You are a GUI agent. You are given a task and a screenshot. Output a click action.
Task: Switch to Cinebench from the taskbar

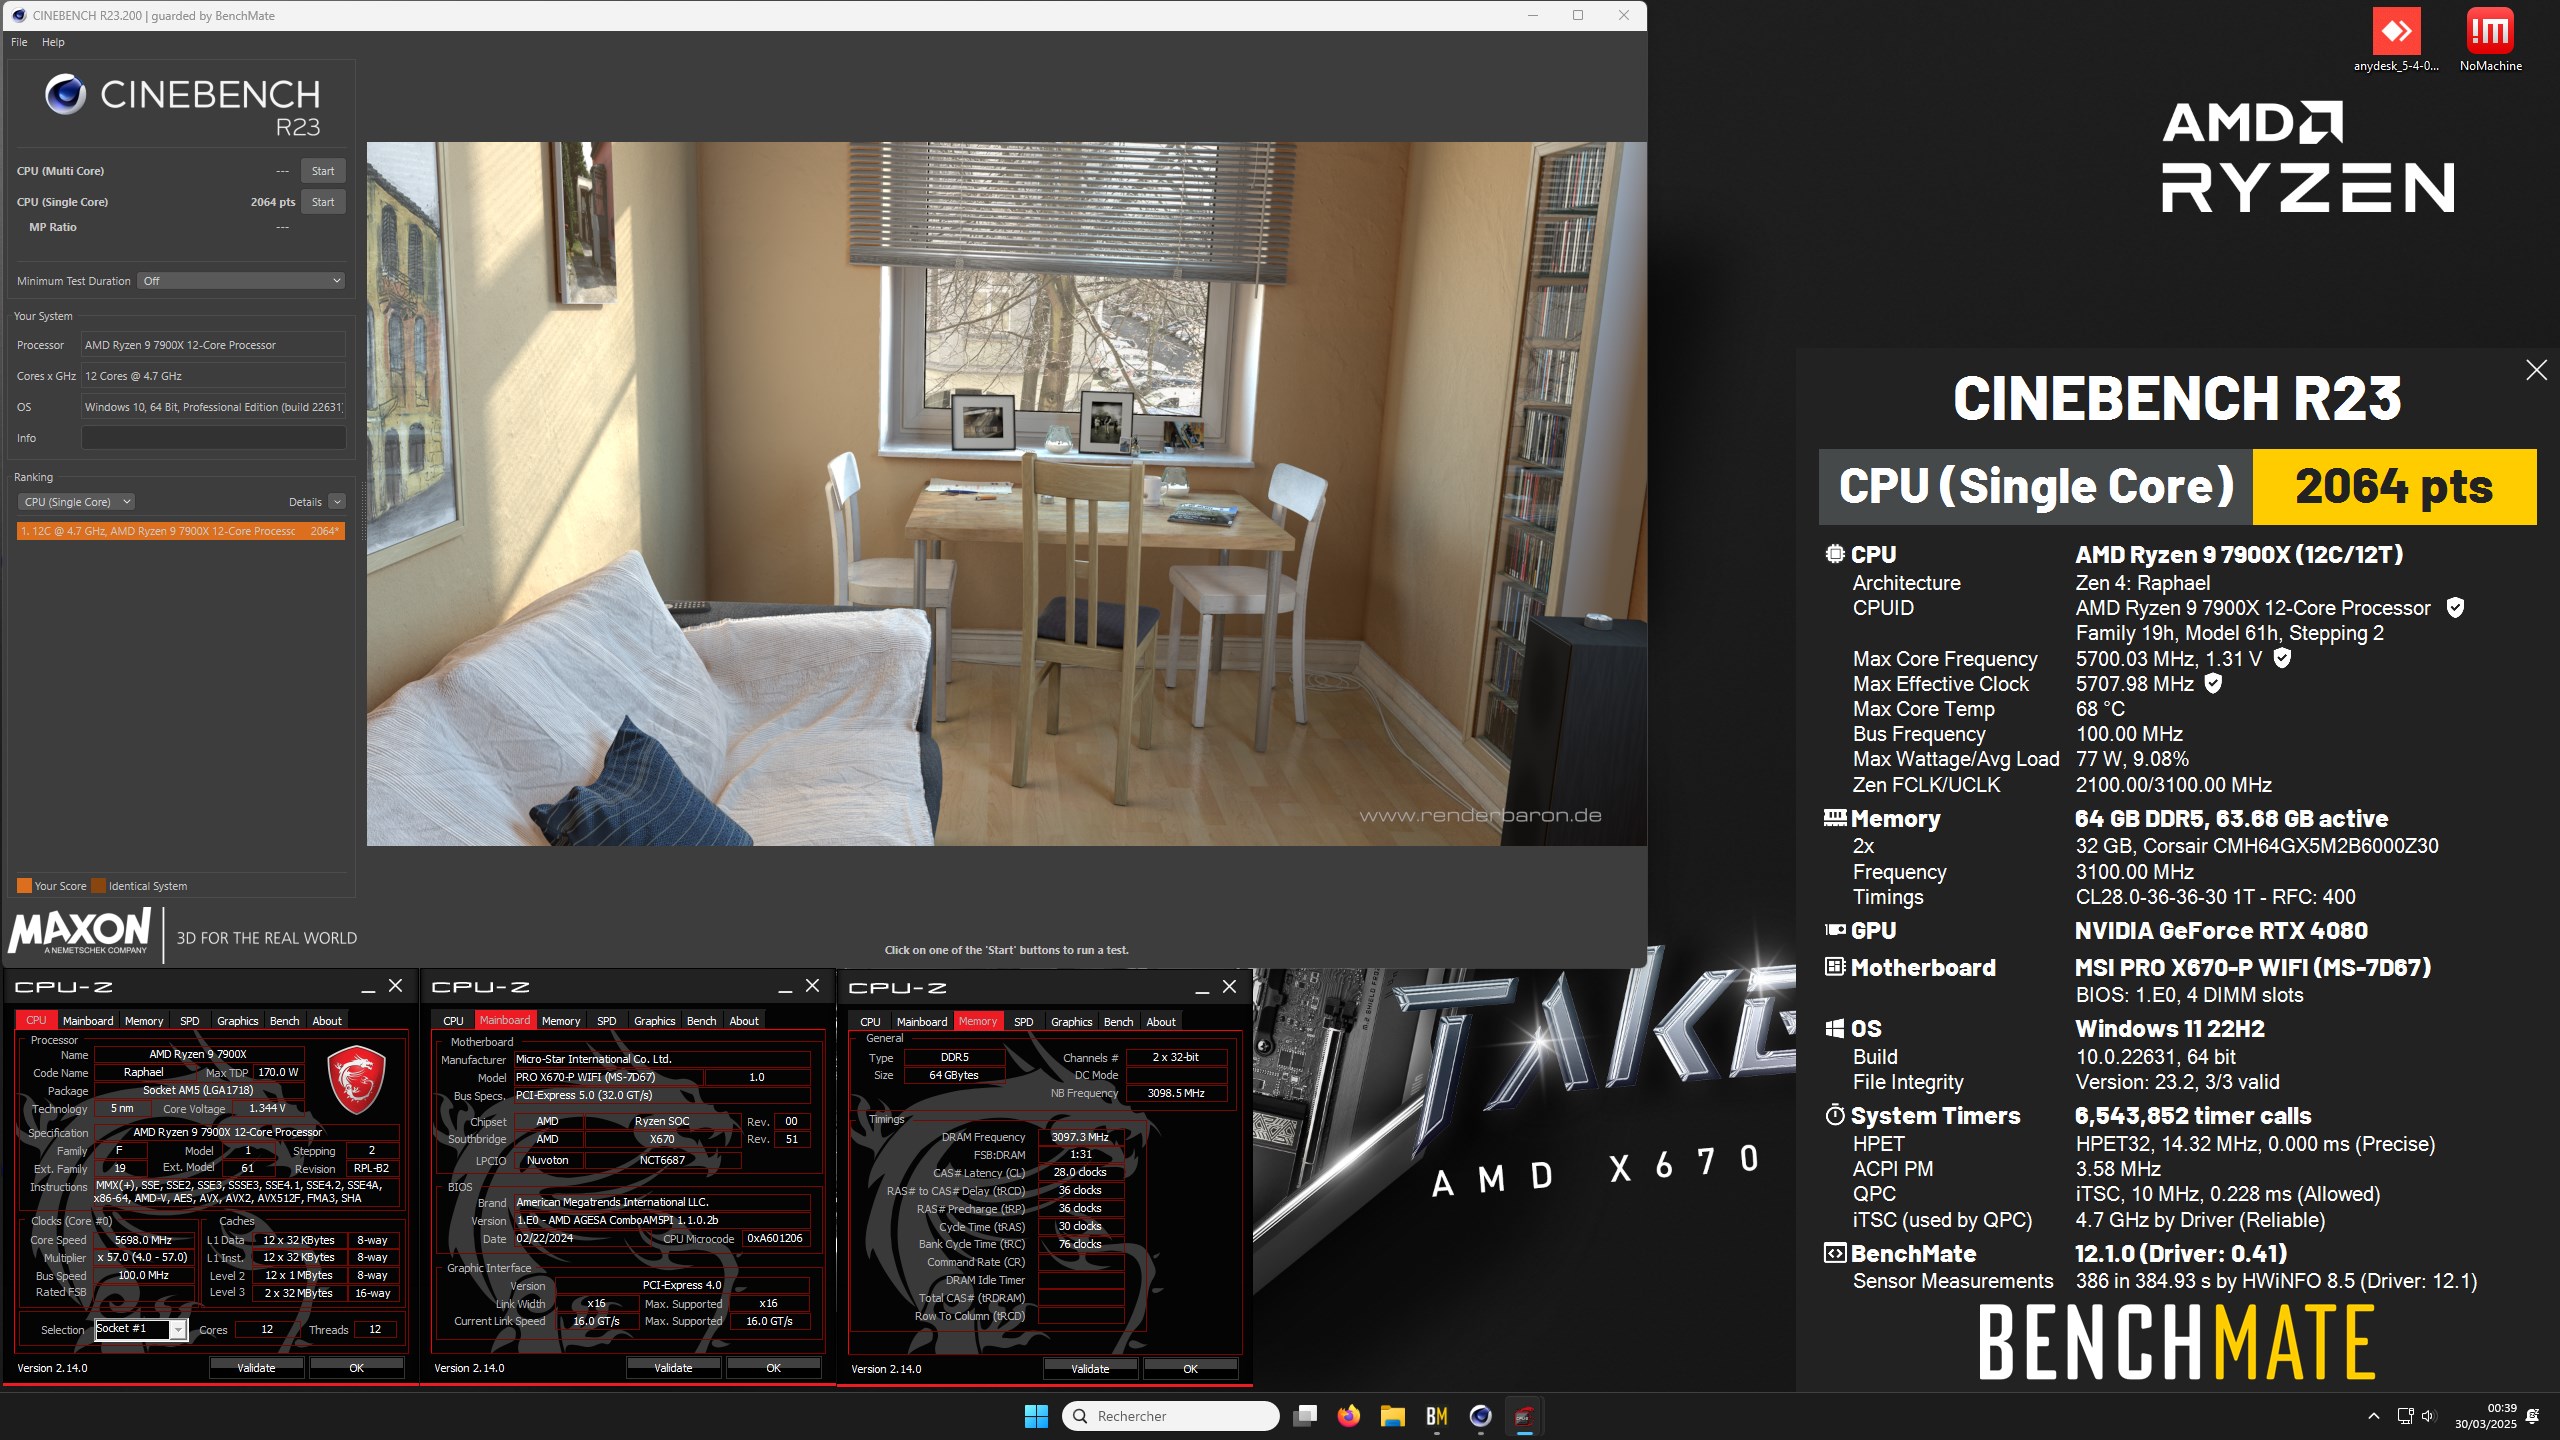(1480, 1416)
